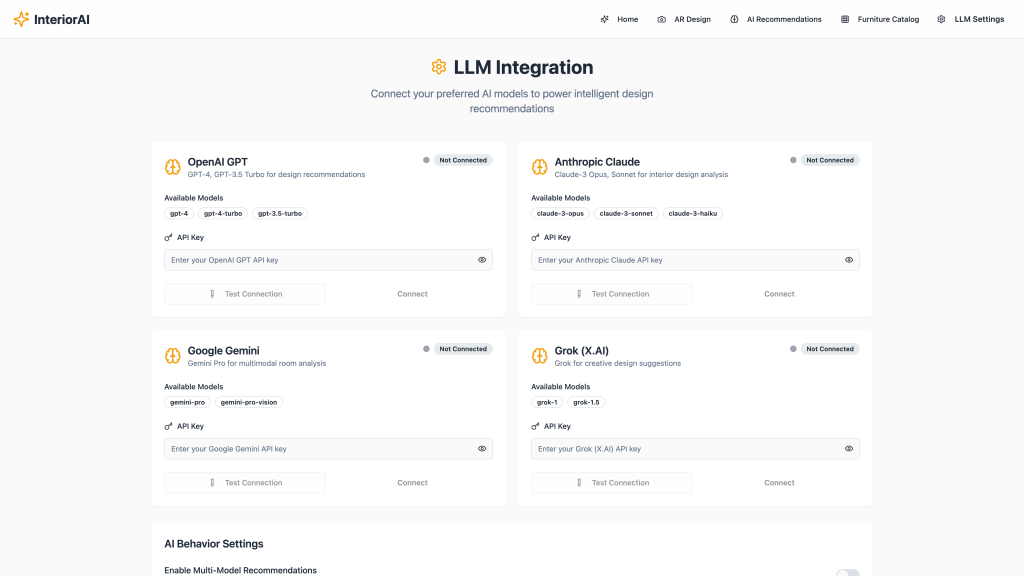The height and width of the screenshot is (576, 1024).
Task: Connect Anthropic Claude
Action: pos(779,294)
